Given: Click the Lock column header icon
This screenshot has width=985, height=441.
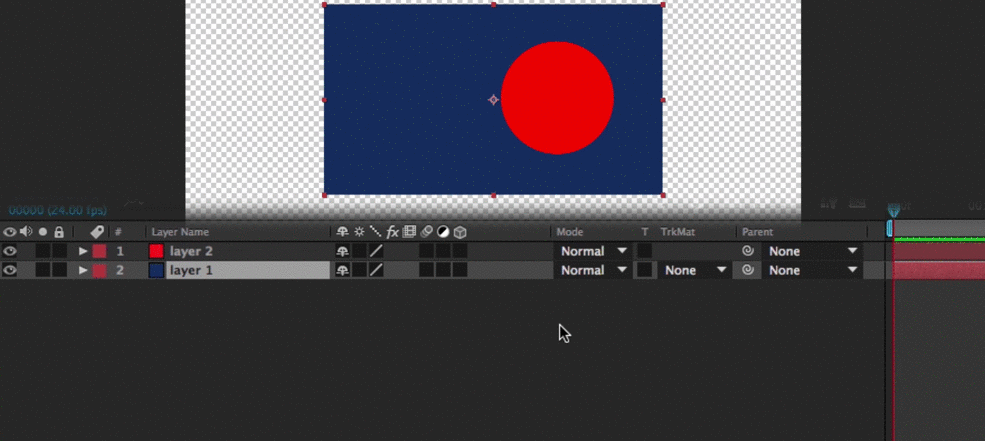Looking at the screenshot, I should pos(59,232).
